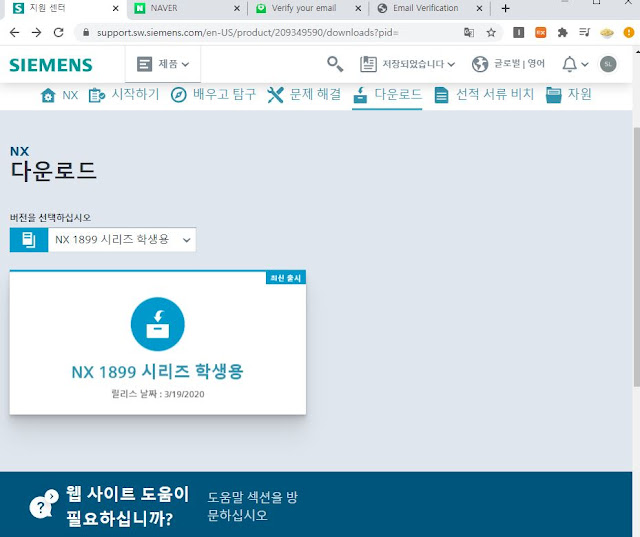This screenshot has width=640, height=537.
Task: Click the page vertical scrollbar
Action: point(636,257)
